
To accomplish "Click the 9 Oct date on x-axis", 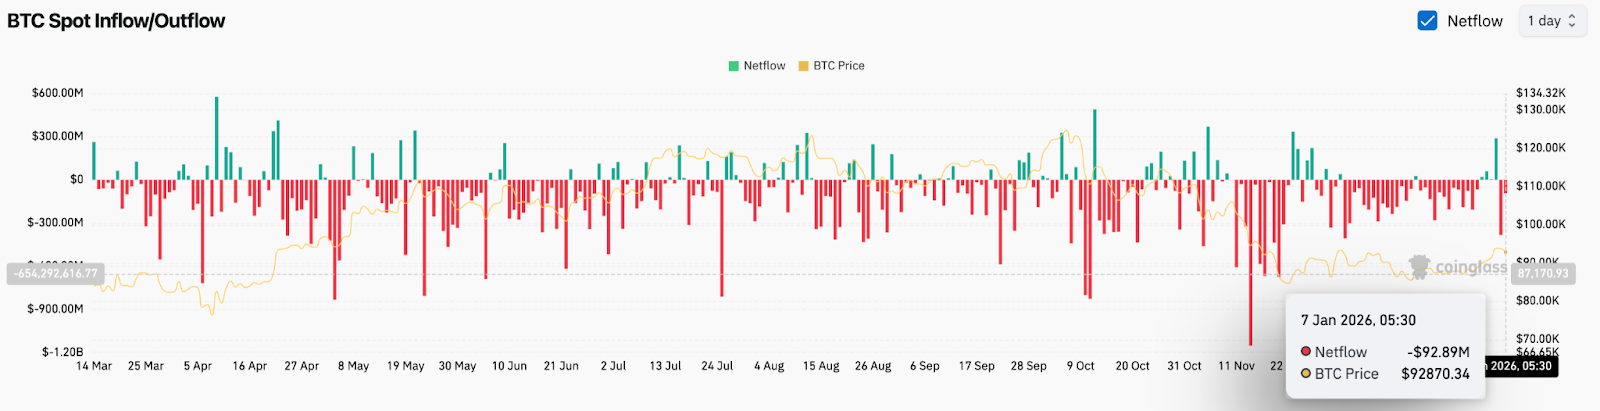I will (x=1081, y=366).
